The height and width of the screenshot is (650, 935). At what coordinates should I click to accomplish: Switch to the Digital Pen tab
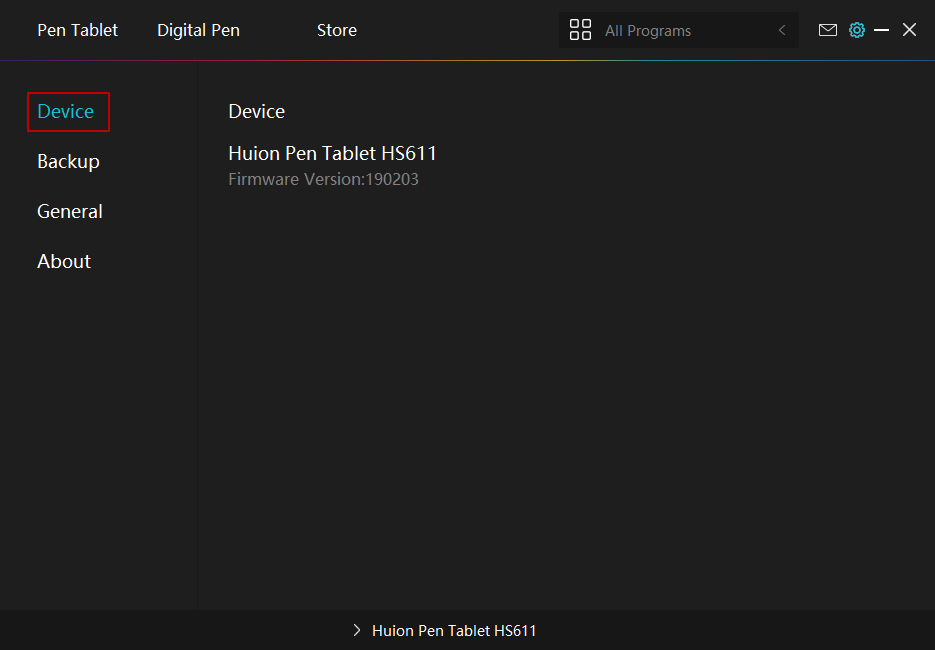click(x=198, y=30)
